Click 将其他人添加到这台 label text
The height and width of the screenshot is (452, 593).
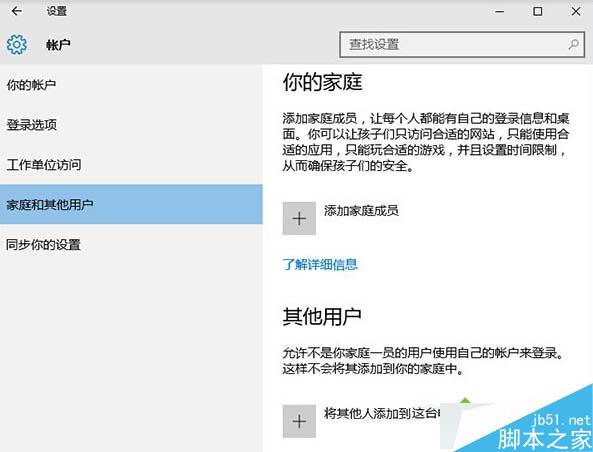pyautogui.click(x=381, y=413)
